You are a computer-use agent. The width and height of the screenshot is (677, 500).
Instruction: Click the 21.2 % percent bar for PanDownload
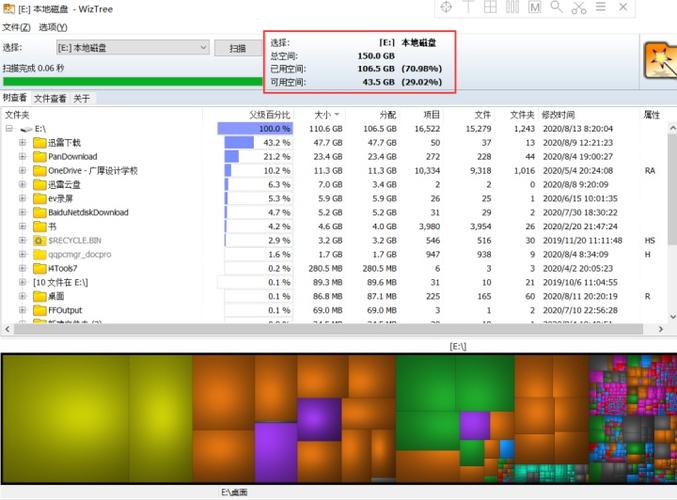[x=258, y=156]
